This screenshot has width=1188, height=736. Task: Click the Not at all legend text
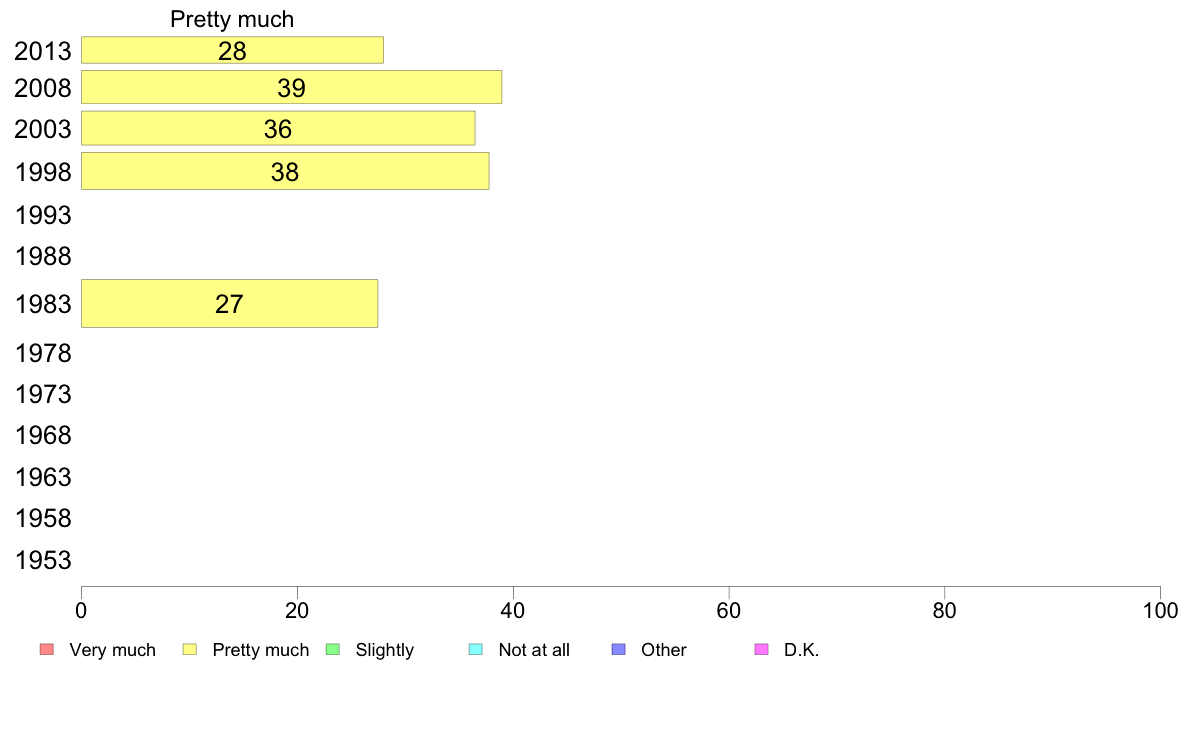click(x=534, y=650)
